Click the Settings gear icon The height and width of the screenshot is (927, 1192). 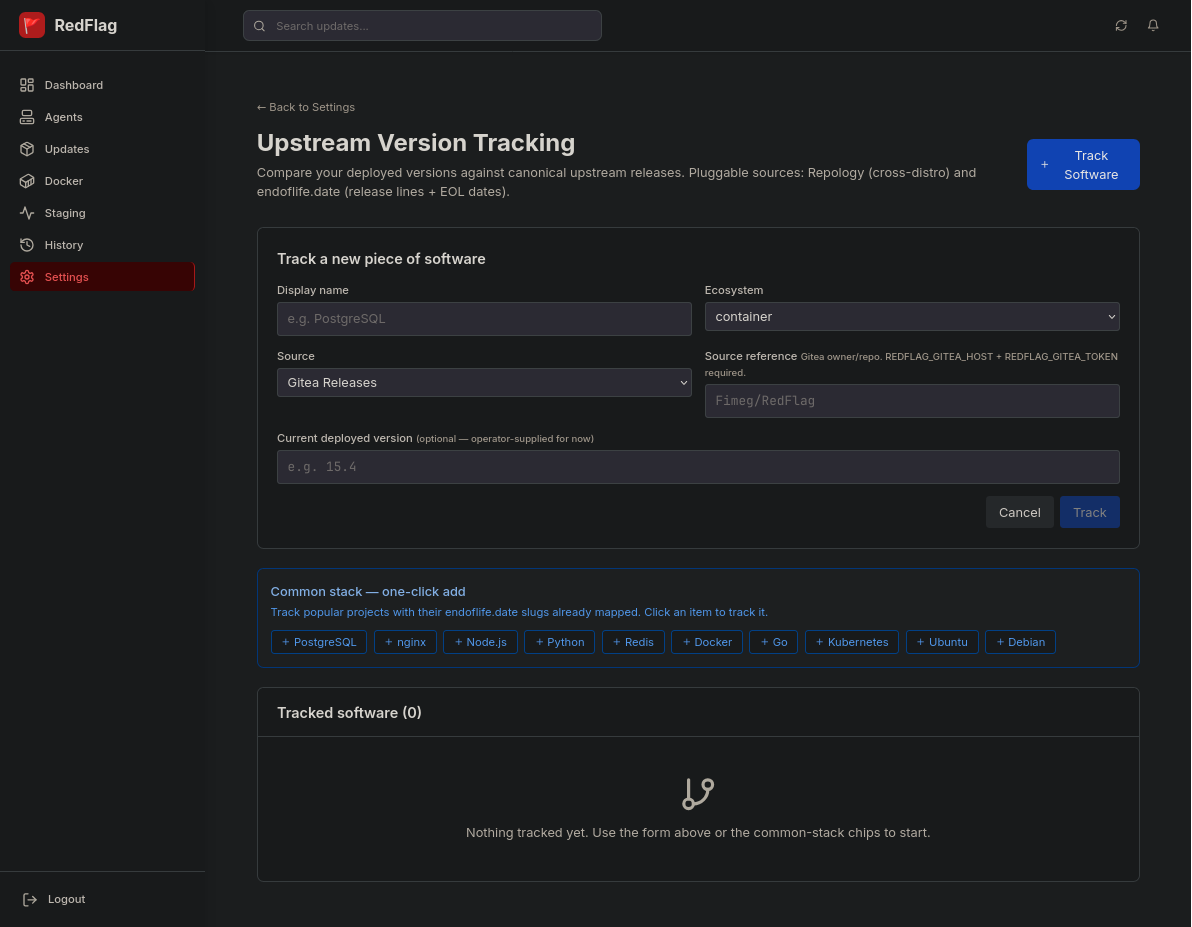click(x=27, y=277)
